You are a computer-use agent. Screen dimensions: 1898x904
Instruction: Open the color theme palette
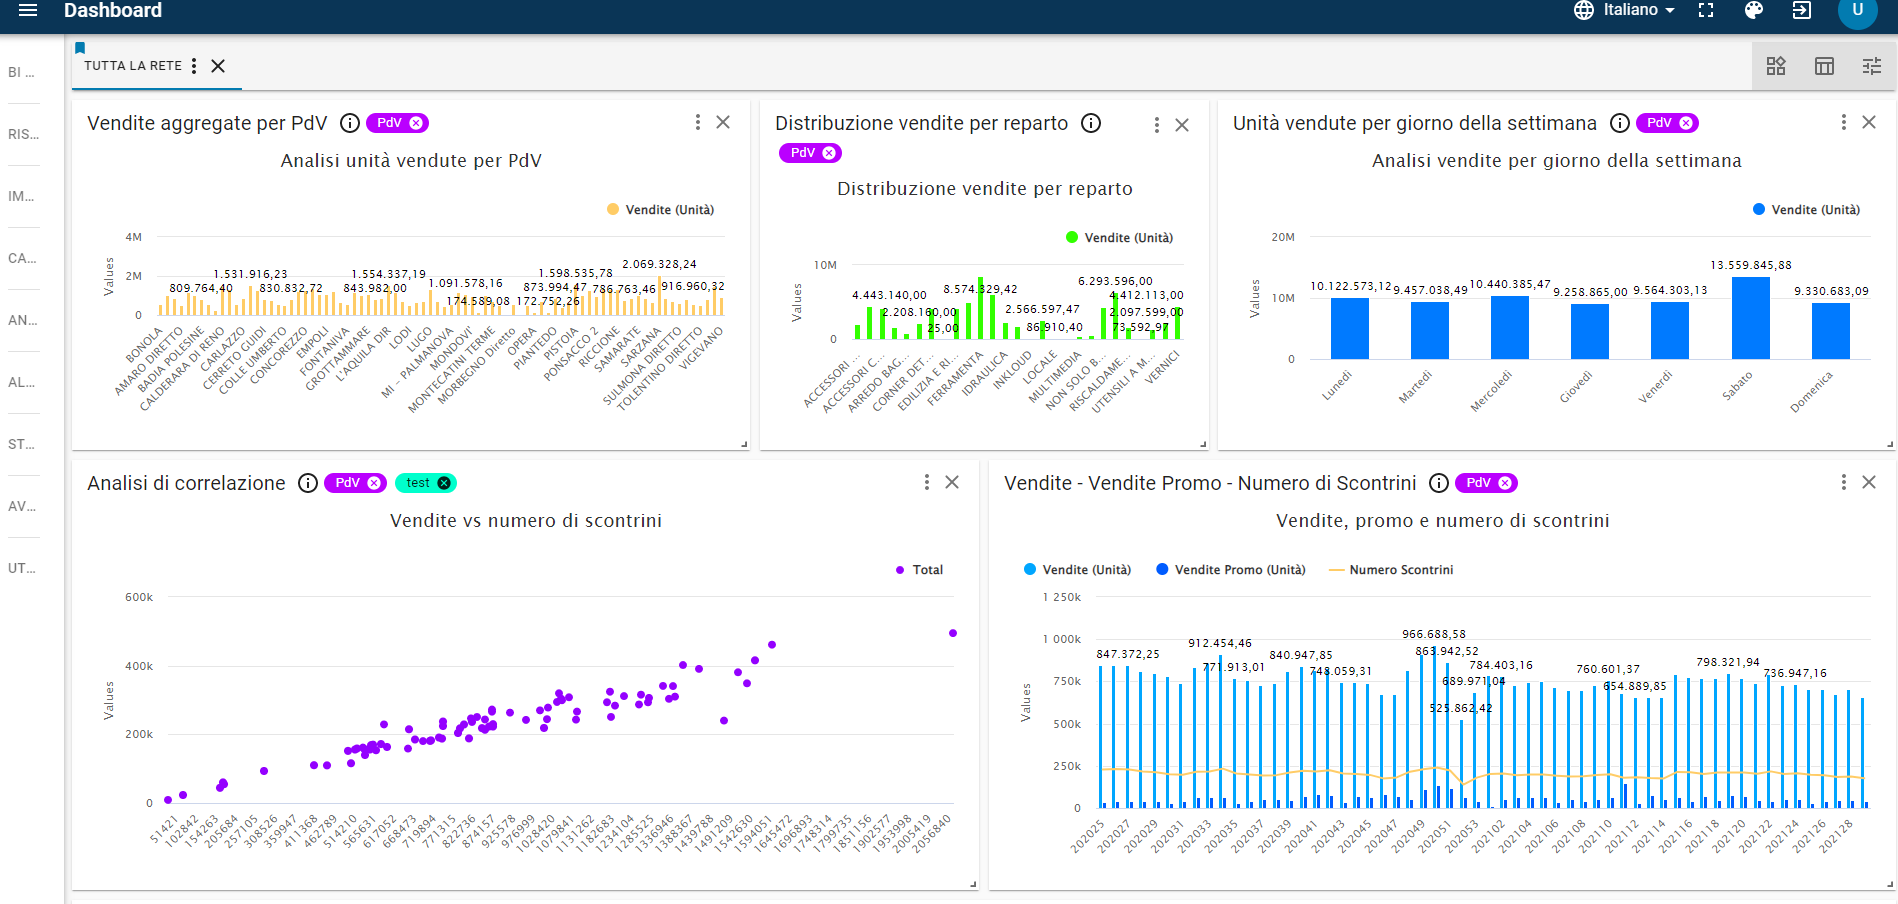pos(1754,10)
